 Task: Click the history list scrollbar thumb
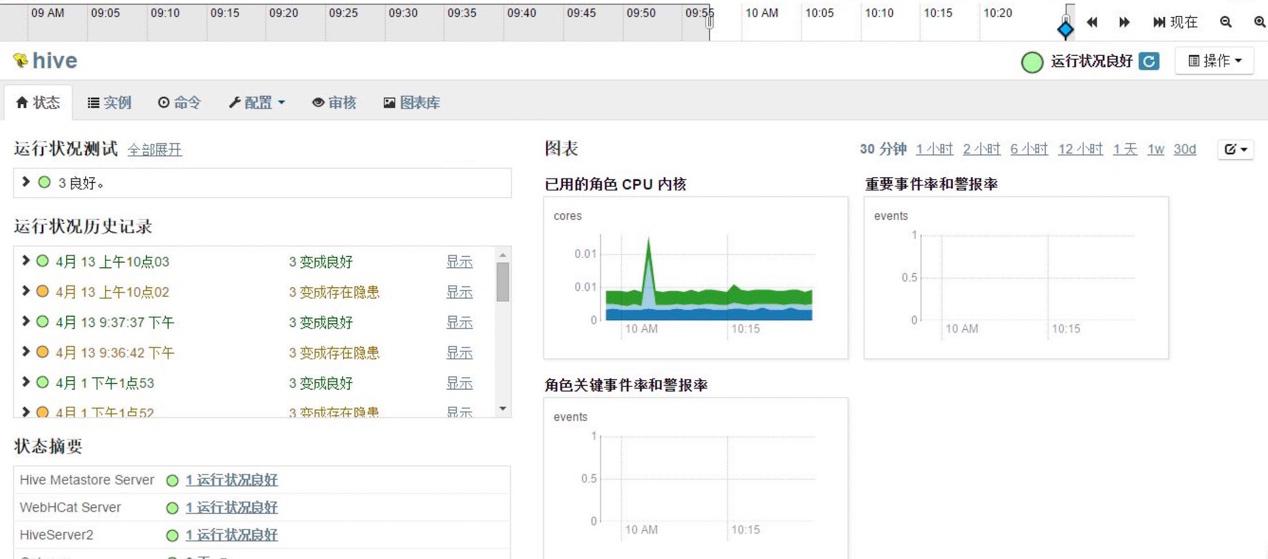click(503, 282)
